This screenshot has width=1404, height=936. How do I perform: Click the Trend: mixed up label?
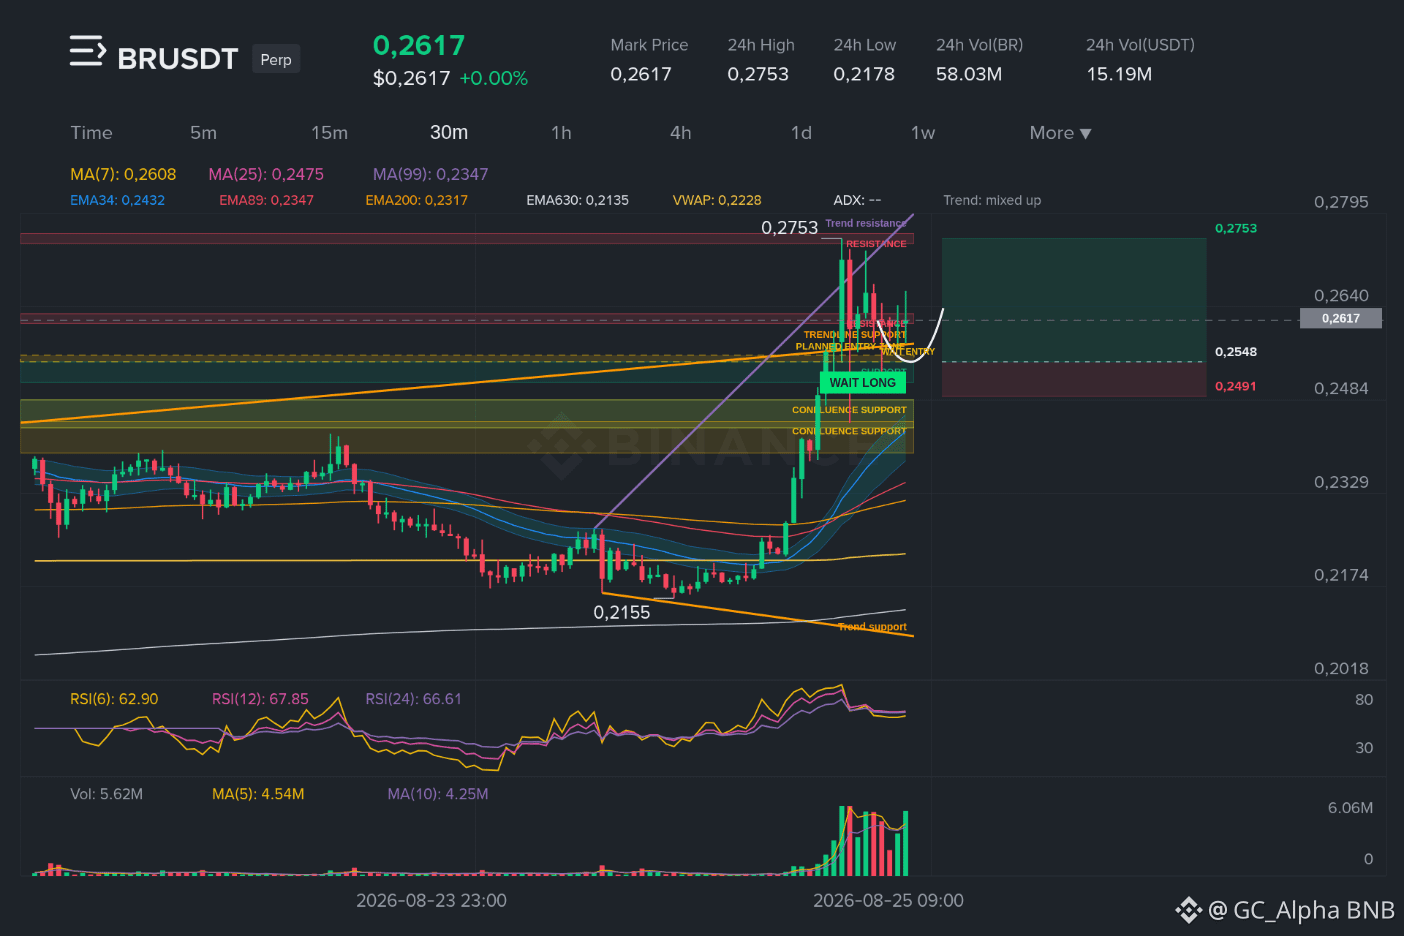coord(992,200)
